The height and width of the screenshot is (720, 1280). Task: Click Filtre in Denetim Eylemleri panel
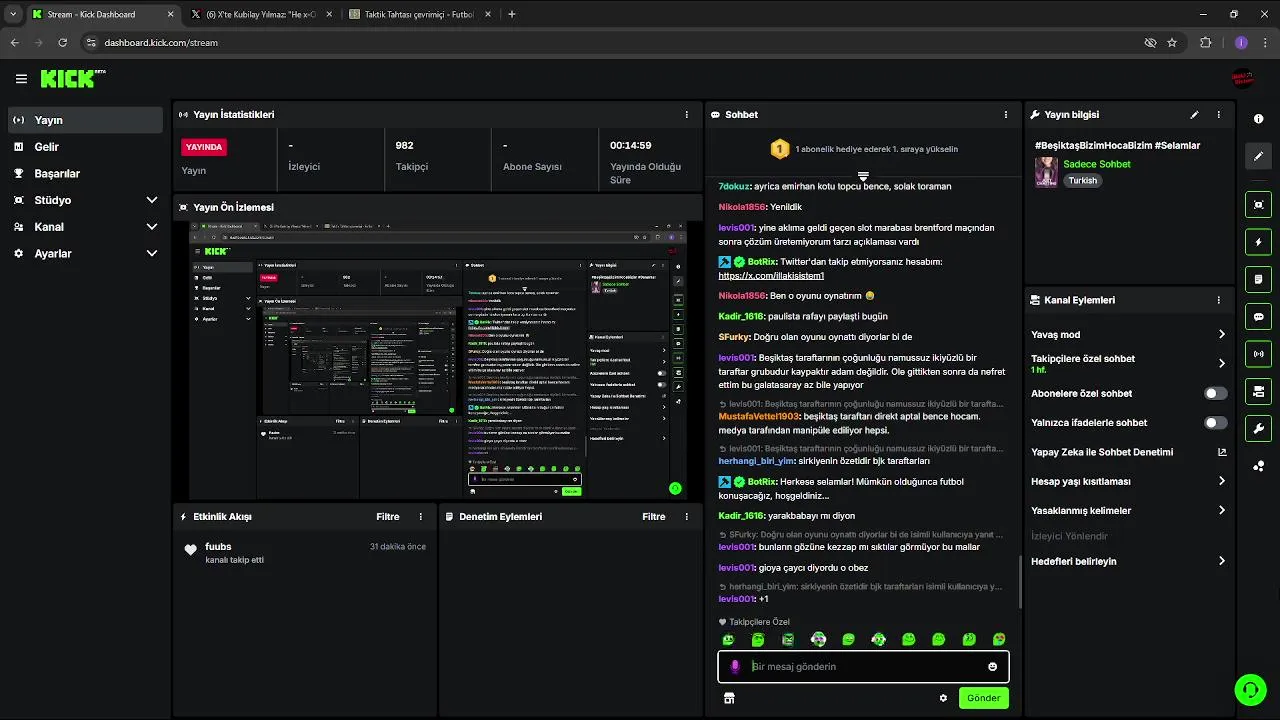(x=654, y=517)
